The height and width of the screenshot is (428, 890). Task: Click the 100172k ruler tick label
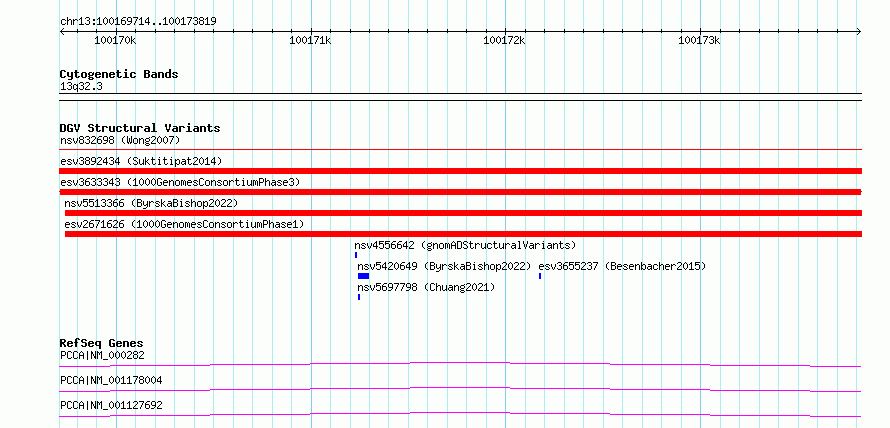[x=504, y=40]
